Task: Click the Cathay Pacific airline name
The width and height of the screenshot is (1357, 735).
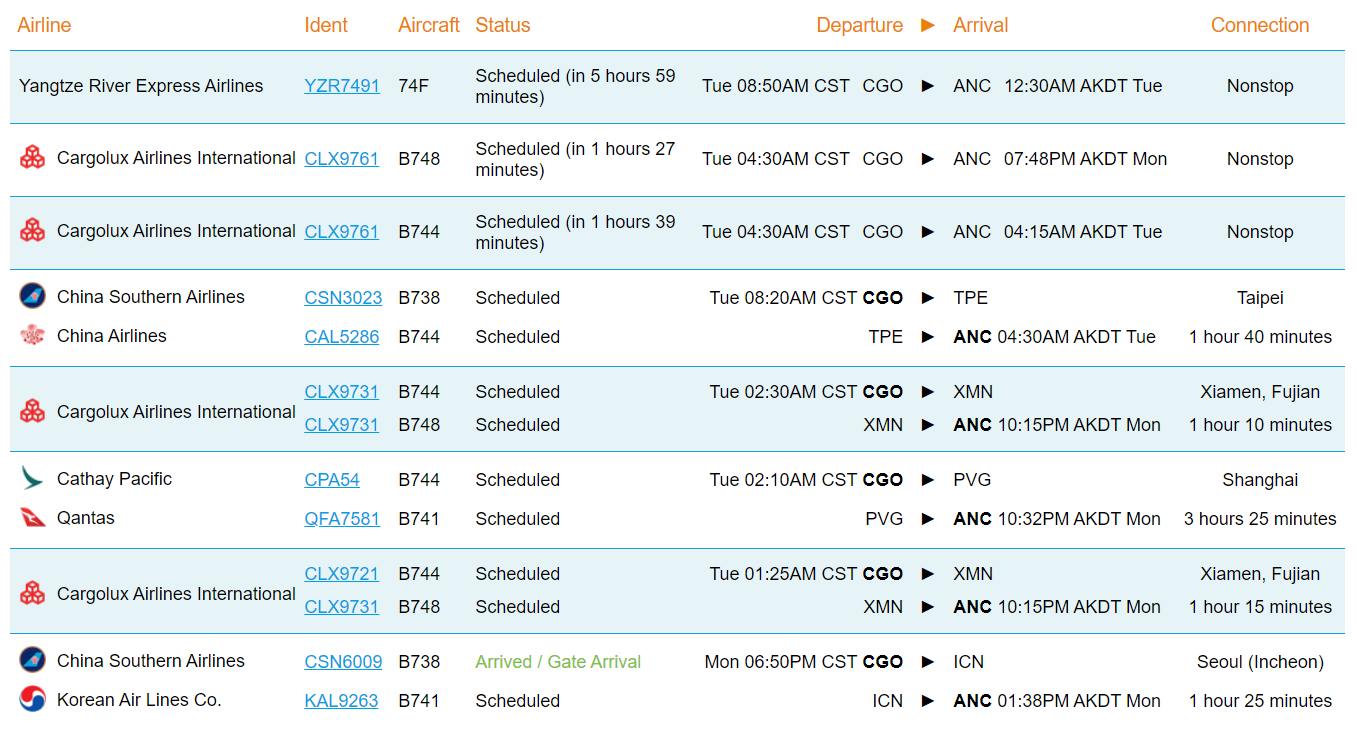Action: (114, 479)
